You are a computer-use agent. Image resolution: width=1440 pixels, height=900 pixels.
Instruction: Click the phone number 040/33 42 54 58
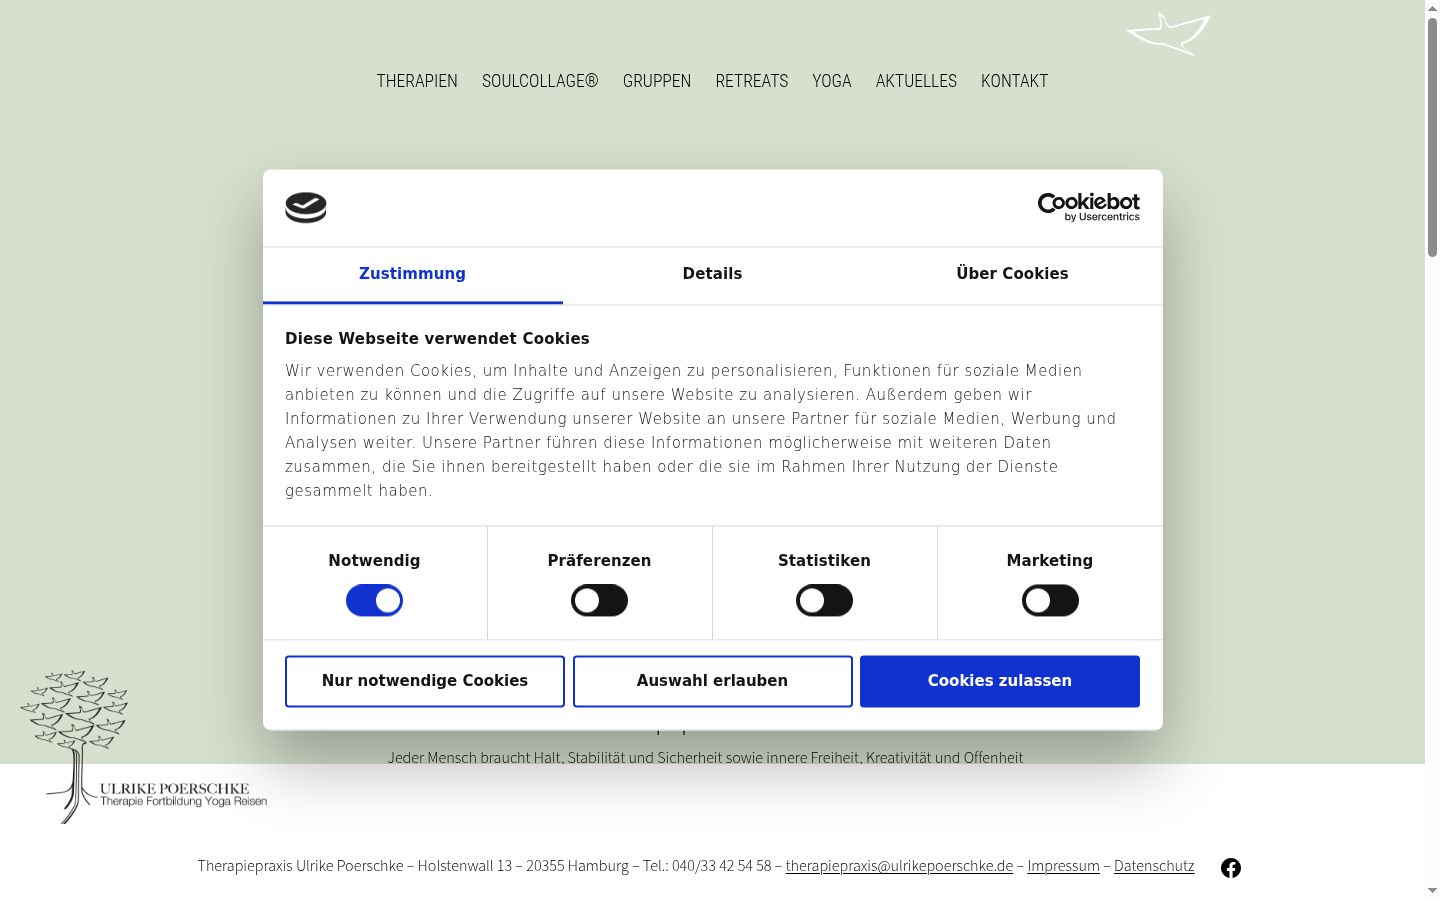pyautogui.click(x=721, y=866)
